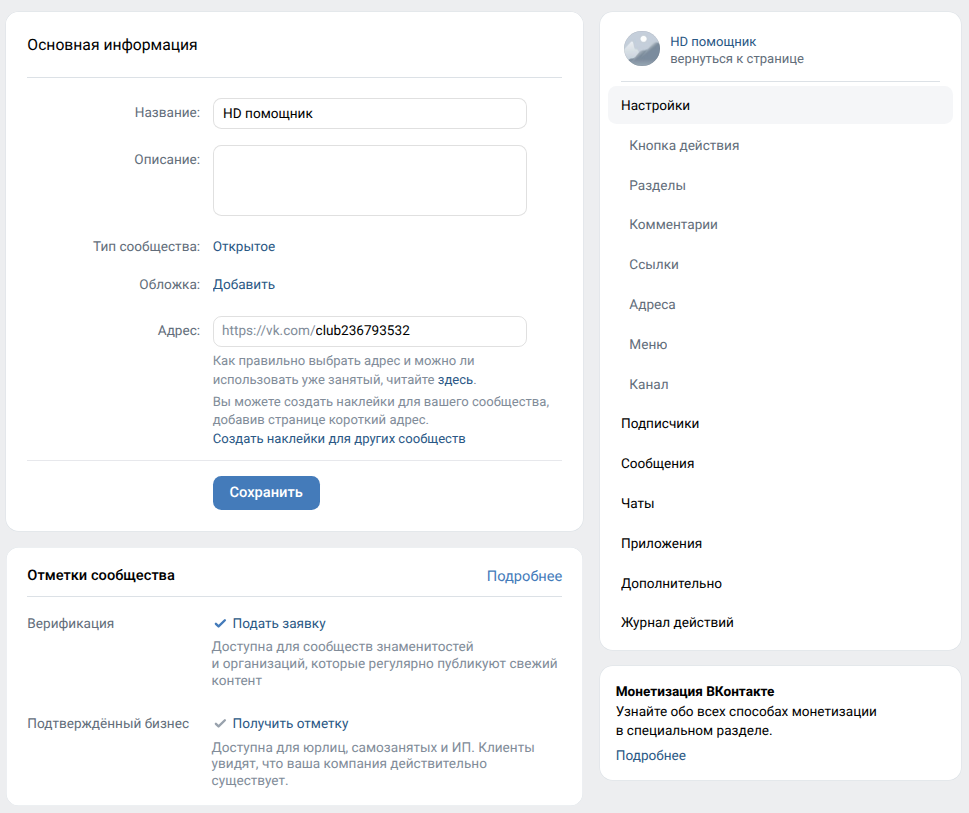Screen dimensions: 969x813
Task: Click the checkmark icon next to Получить отметку
Action: pyautogui.click(x=219, y=723)
